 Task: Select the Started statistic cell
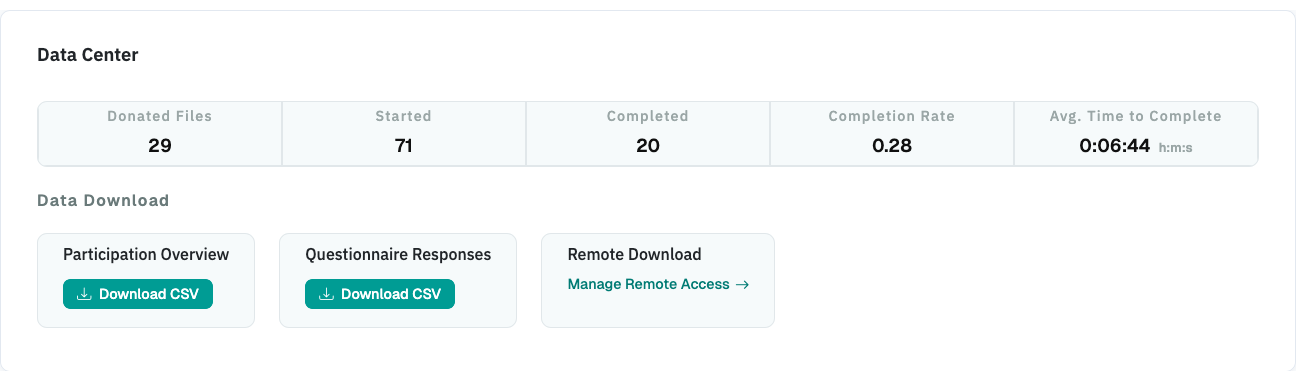(x=404, y=133)
